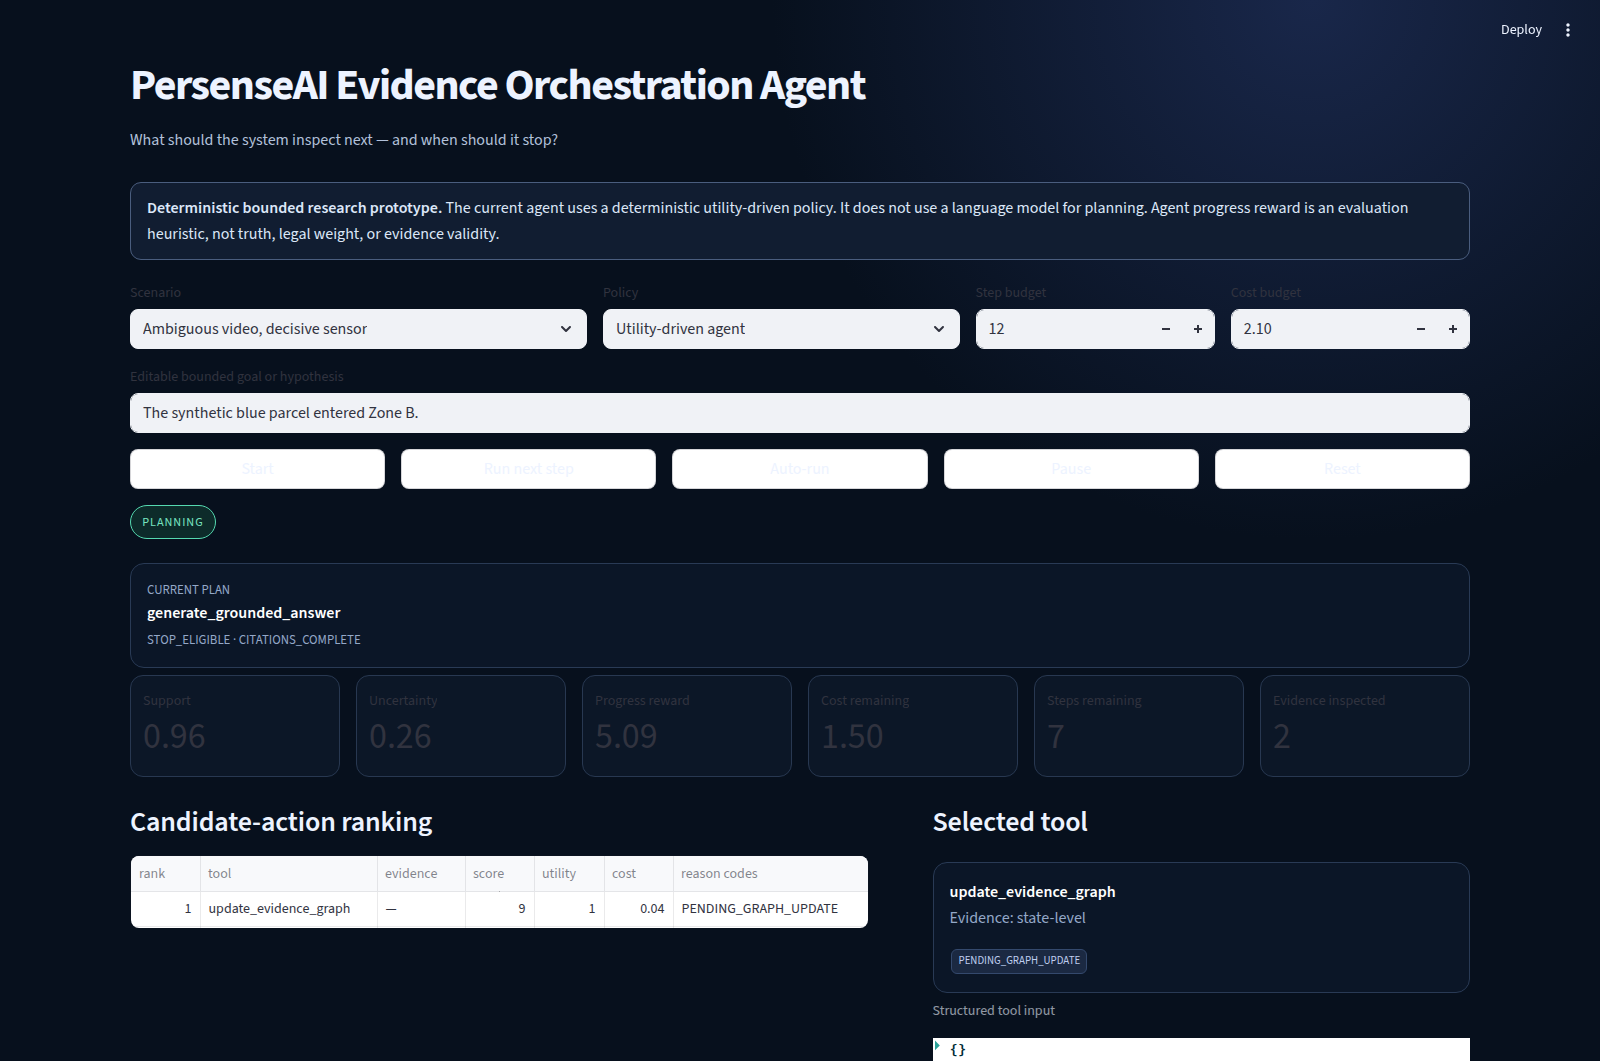Click the STOP_ELIGIBLE · CITATIONS_COMPLETE text
Image resolution: width=1600 pixels, height=1061 pixels.
click(x=254, y=640)
